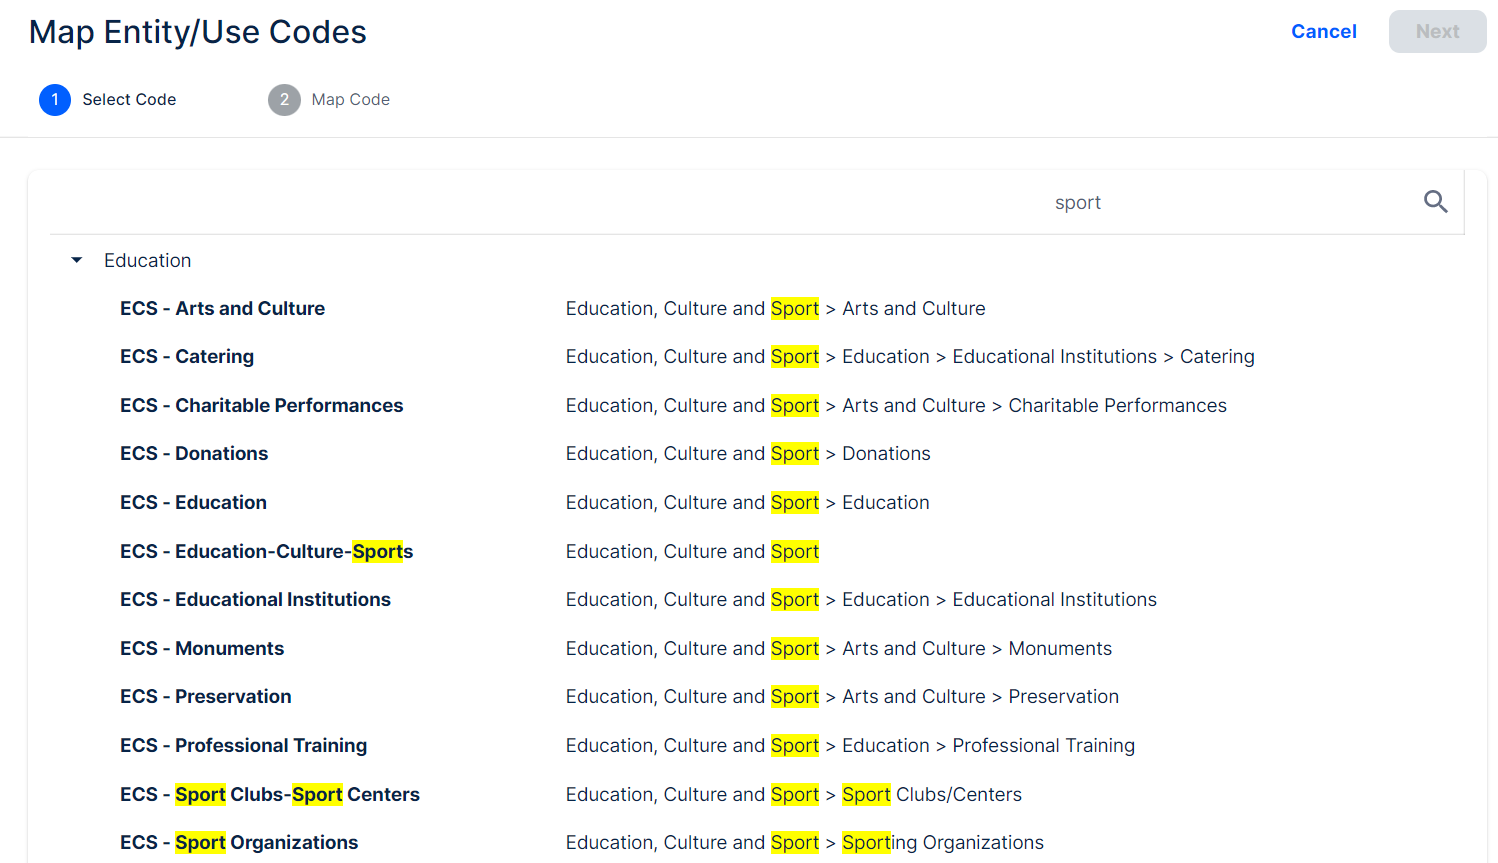Select ECS - Charitable Performances
Image resolution: width=1498 pixels, height=863 pixels.
[261, 406]
